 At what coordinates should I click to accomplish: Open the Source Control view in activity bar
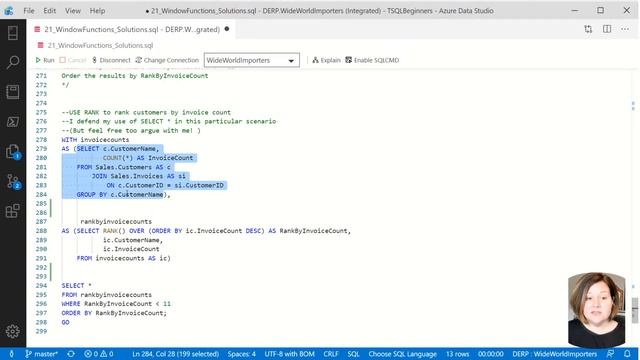[x=13, y=181]
